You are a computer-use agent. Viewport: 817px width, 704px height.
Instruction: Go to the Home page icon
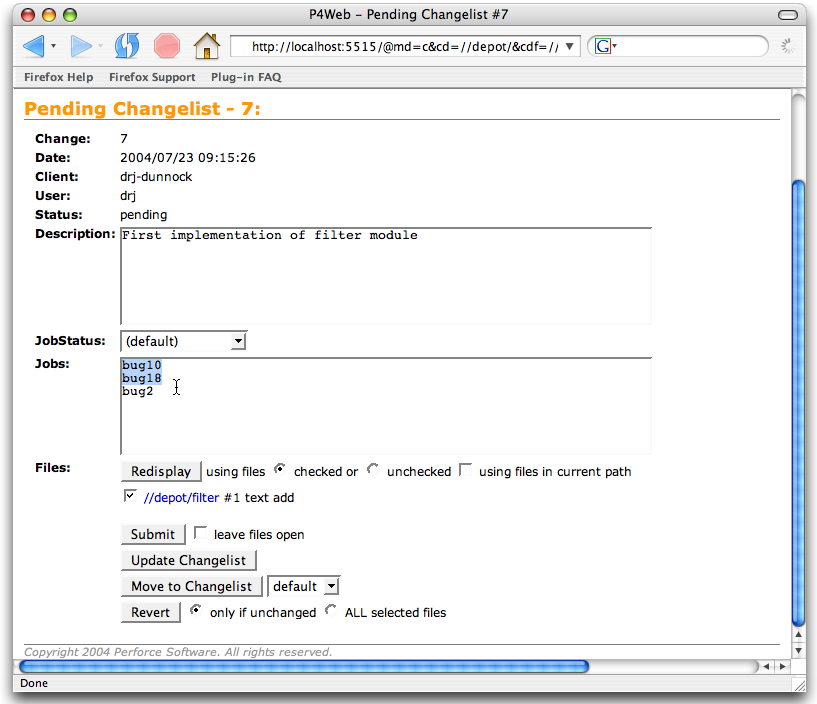click(206, 46)
